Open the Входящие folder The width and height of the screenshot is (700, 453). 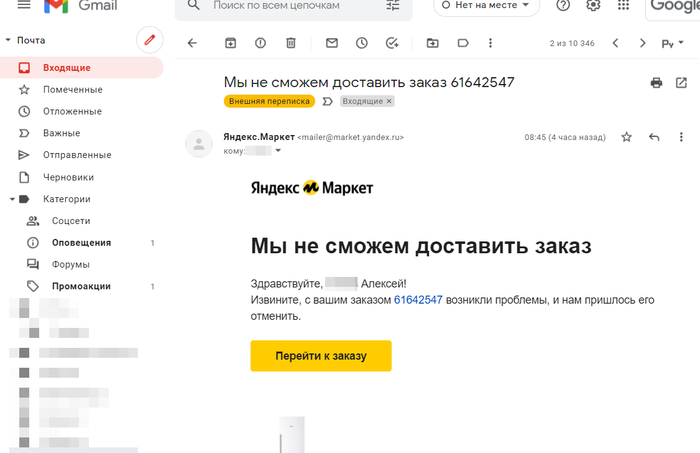click(82, 68)
